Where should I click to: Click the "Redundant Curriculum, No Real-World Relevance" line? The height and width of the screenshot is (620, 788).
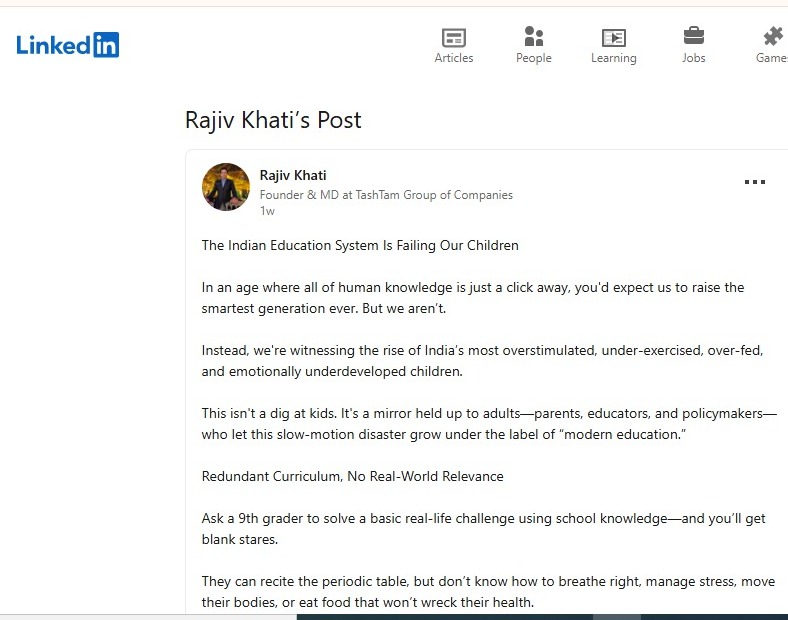352,476
